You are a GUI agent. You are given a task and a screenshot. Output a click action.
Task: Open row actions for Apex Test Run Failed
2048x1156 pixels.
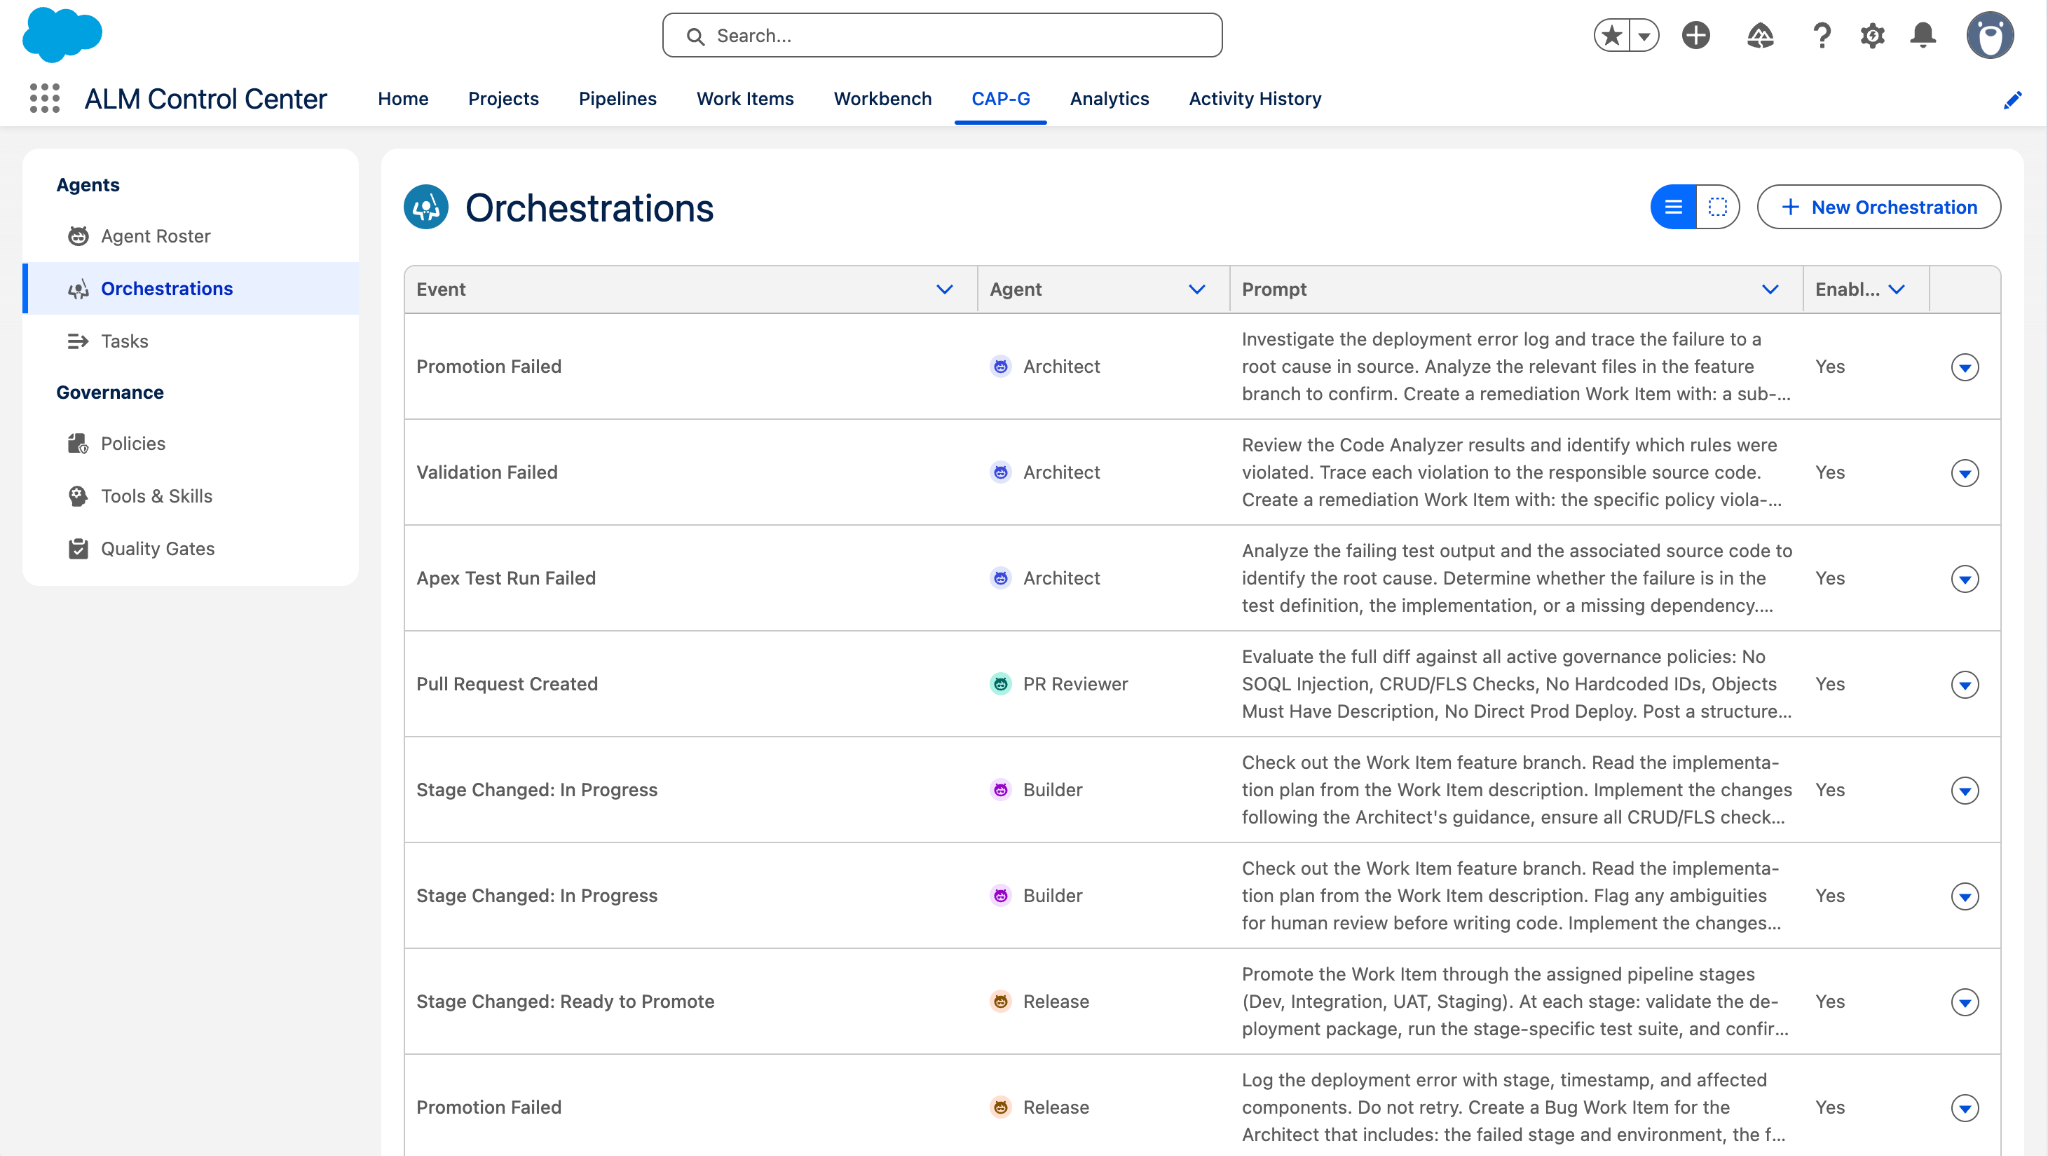tap(1965, 579)
